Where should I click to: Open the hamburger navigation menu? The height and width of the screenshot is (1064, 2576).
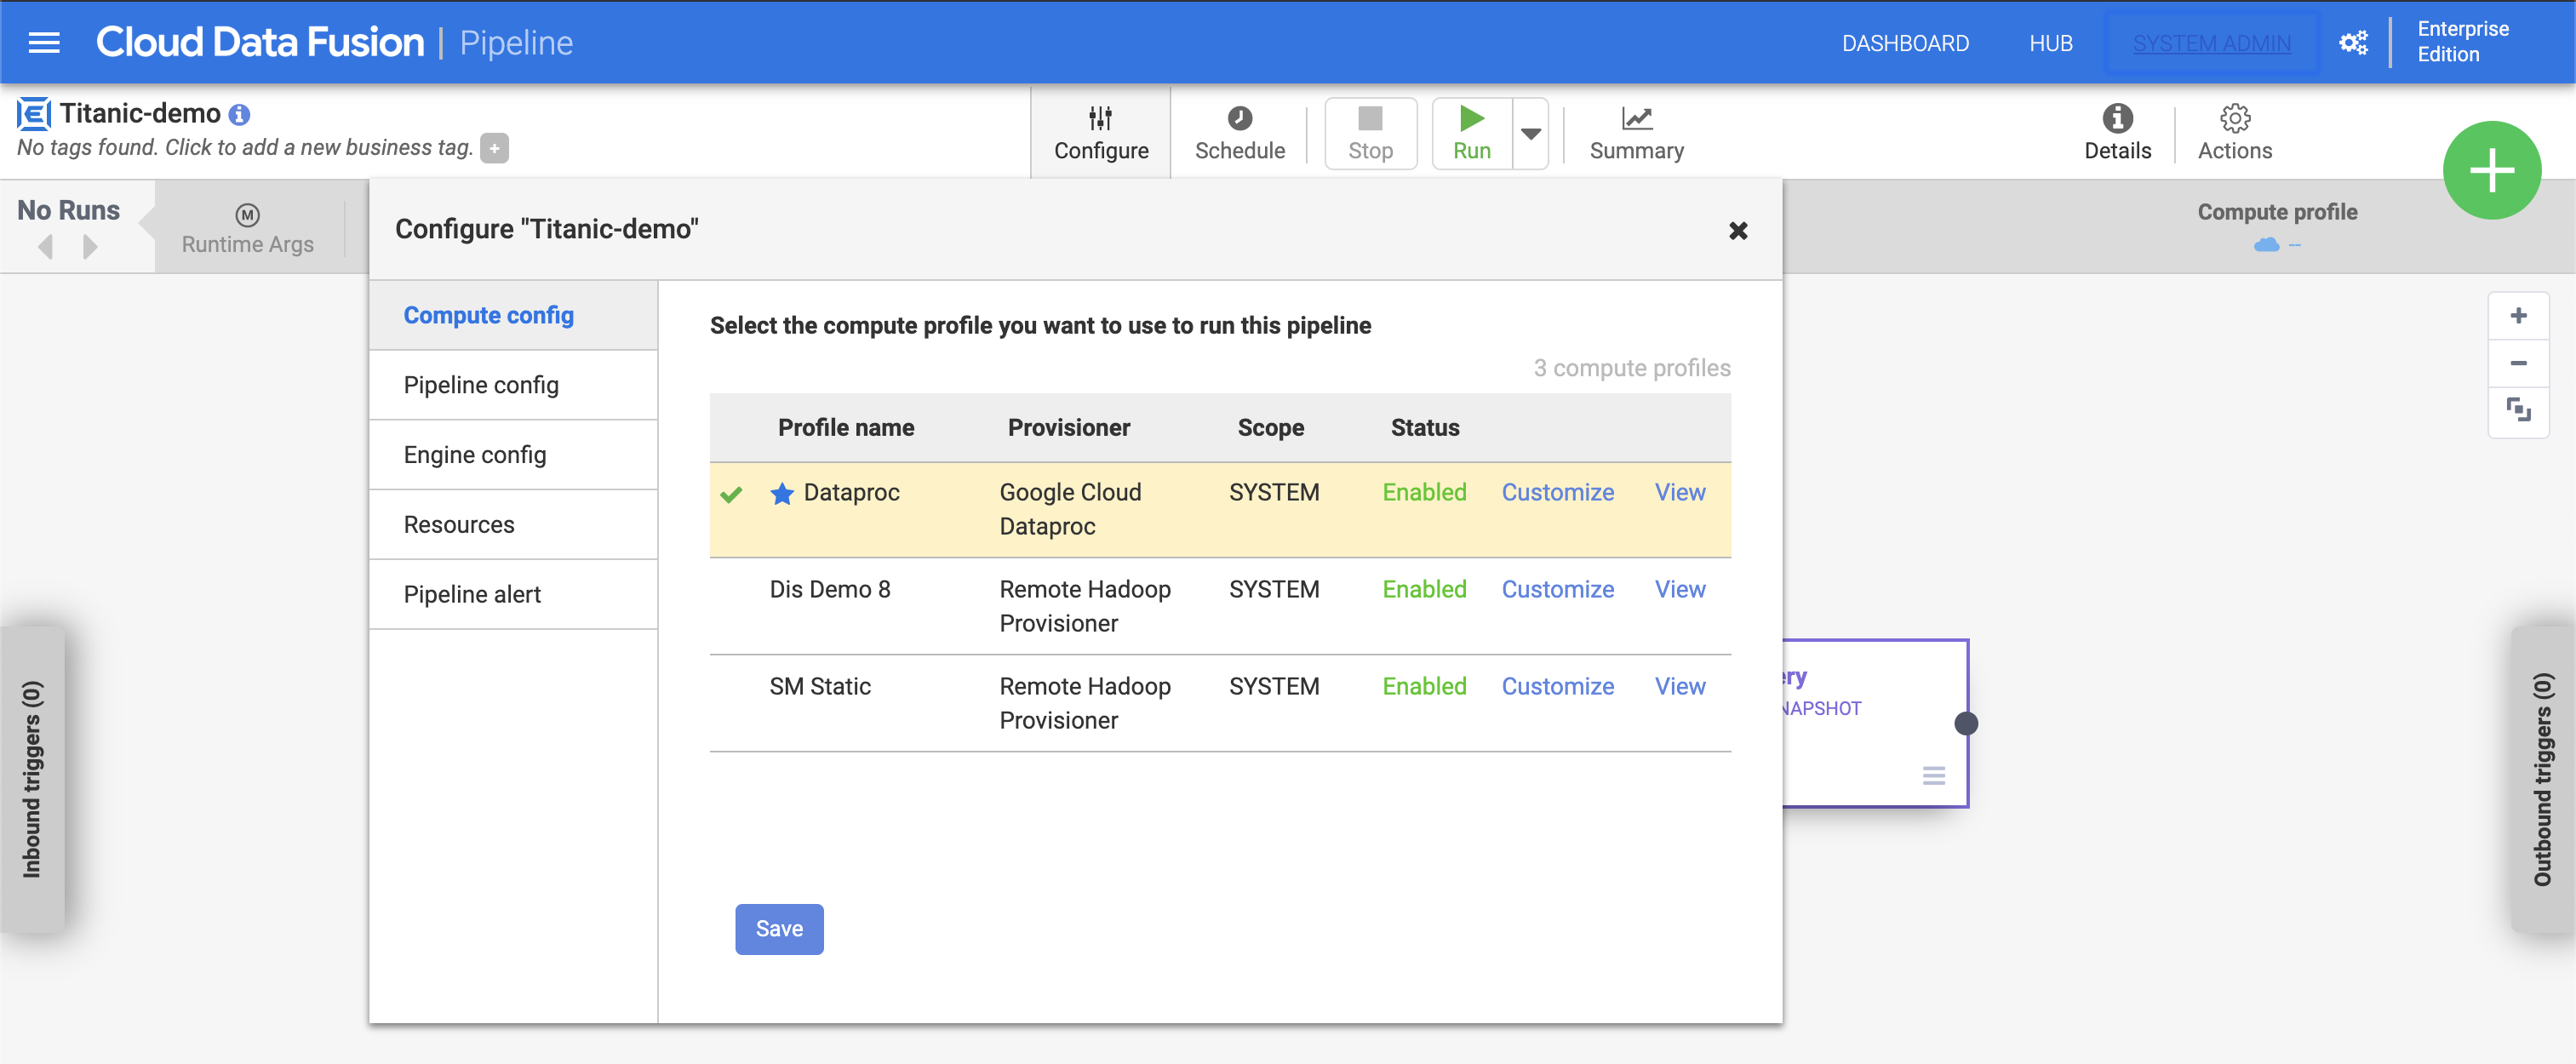pyautogui.click(x=44, y=43)
